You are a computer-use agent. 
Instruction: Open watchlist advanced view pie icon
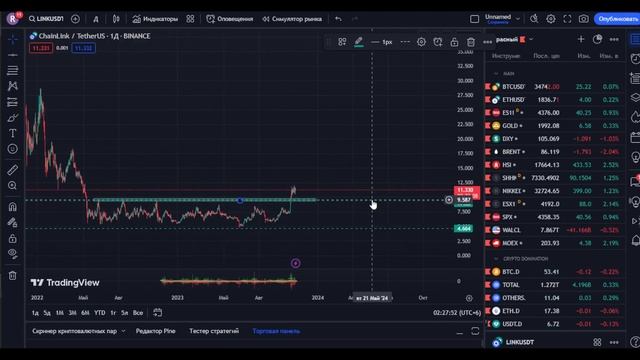(597, 39)
